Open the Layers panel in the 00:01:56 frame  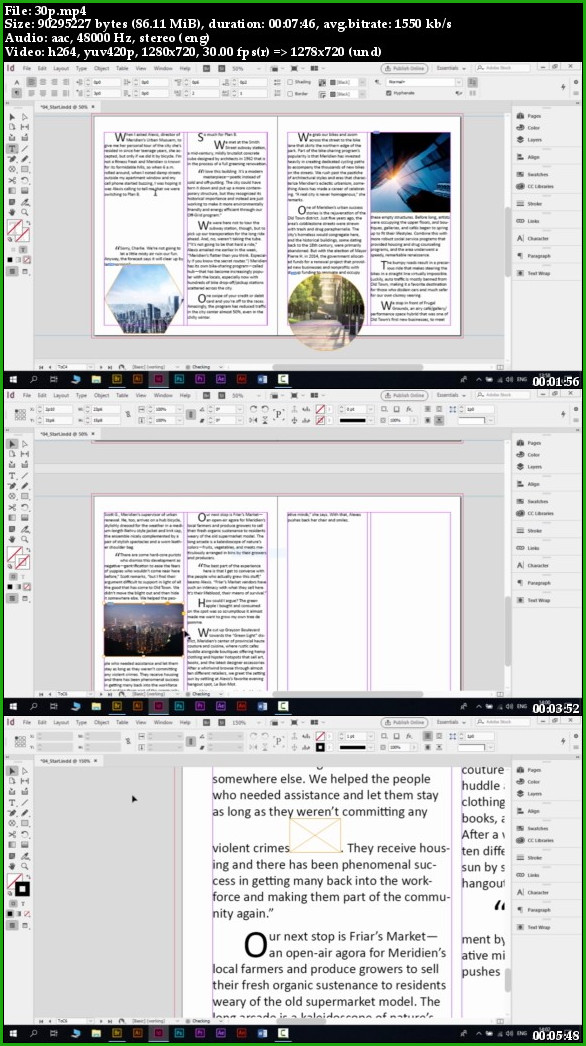(528, 140)
